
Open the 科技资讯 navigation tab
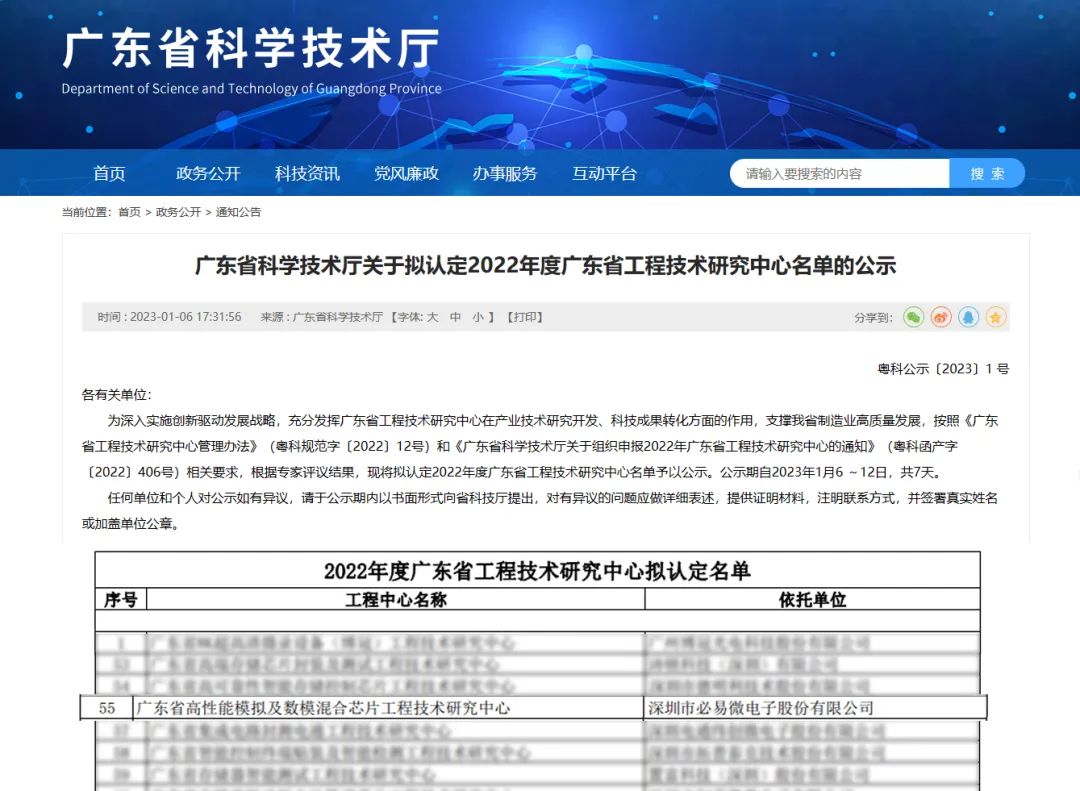(x=307, y=174)
